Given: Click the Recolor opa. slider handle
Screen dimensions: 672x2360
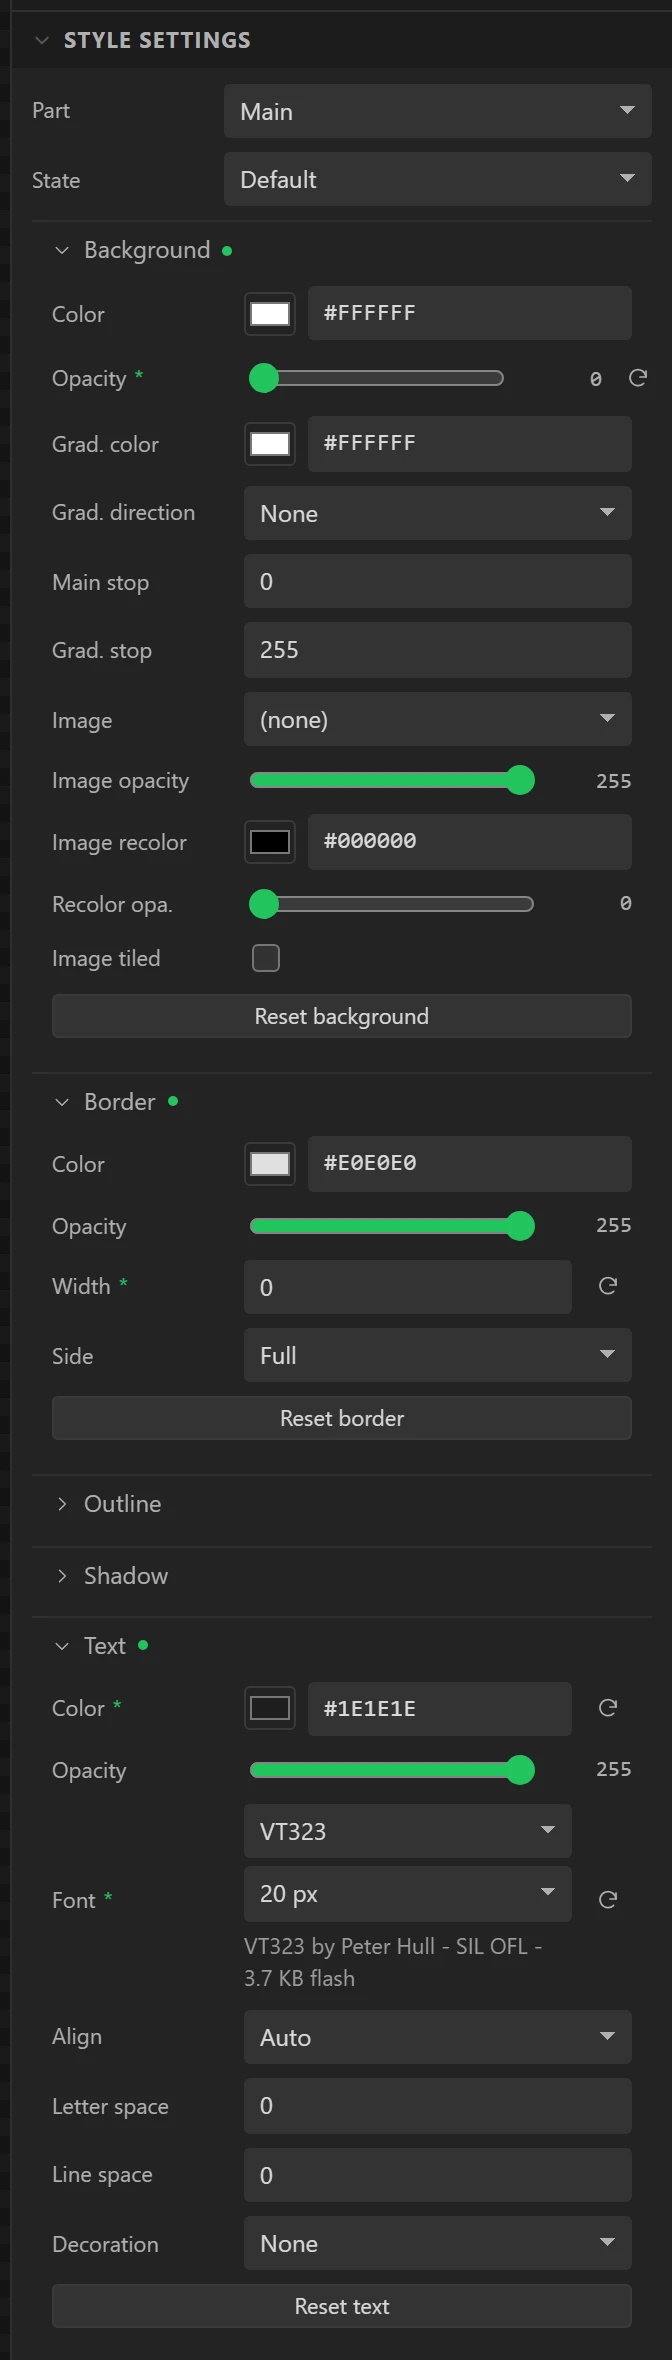Looking at the screenshot, I should [264, 904].
